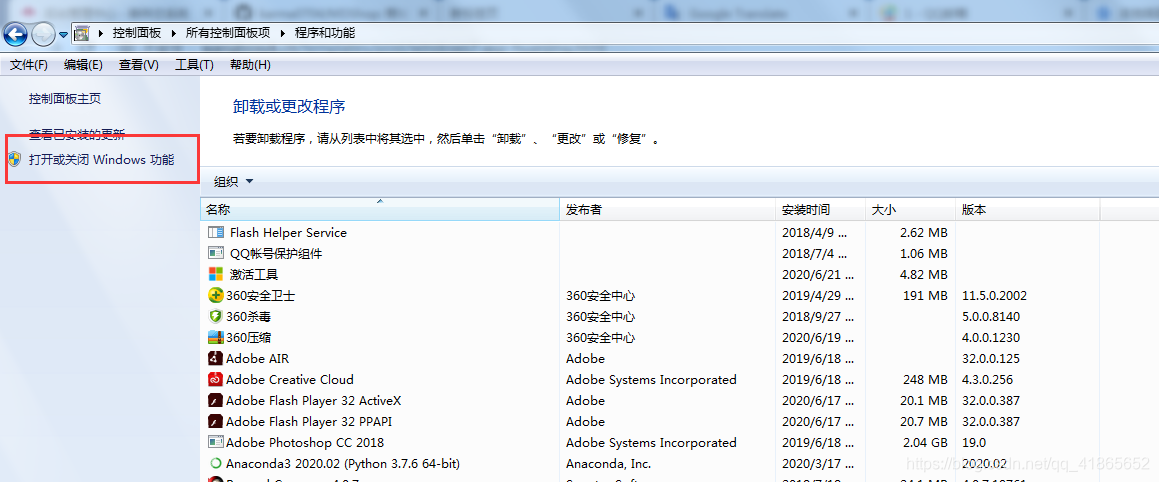Select Adobe Flash Player 32 ActiveX name

pyautogui.click(x=313, y=401)
